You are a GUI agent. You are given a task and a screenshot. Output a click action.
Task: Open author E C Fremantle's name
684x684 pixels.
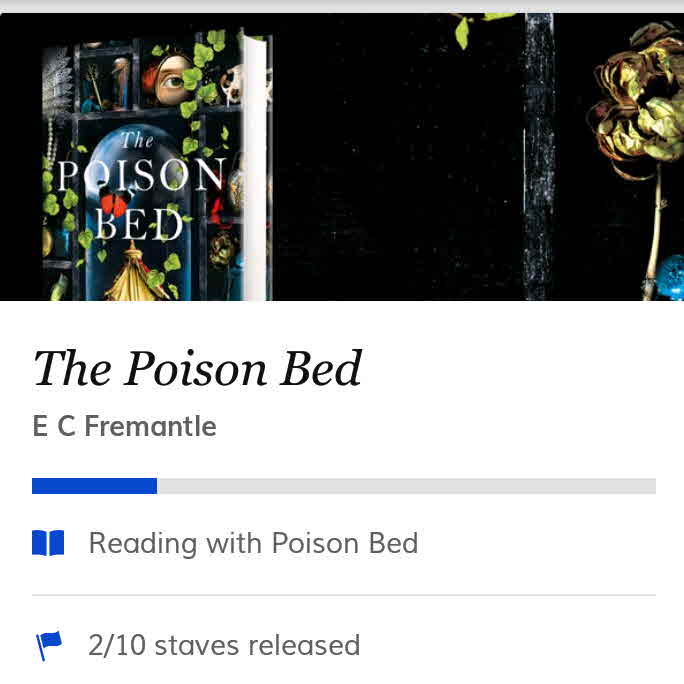click(x=124, y=427)
